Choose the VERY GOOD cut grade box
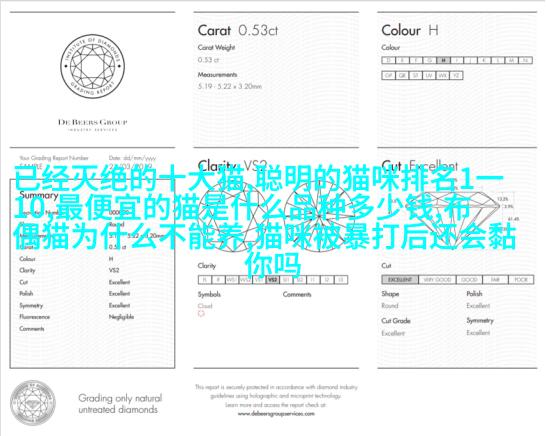The width and height of the screenshot is (546, 436). 437,280
